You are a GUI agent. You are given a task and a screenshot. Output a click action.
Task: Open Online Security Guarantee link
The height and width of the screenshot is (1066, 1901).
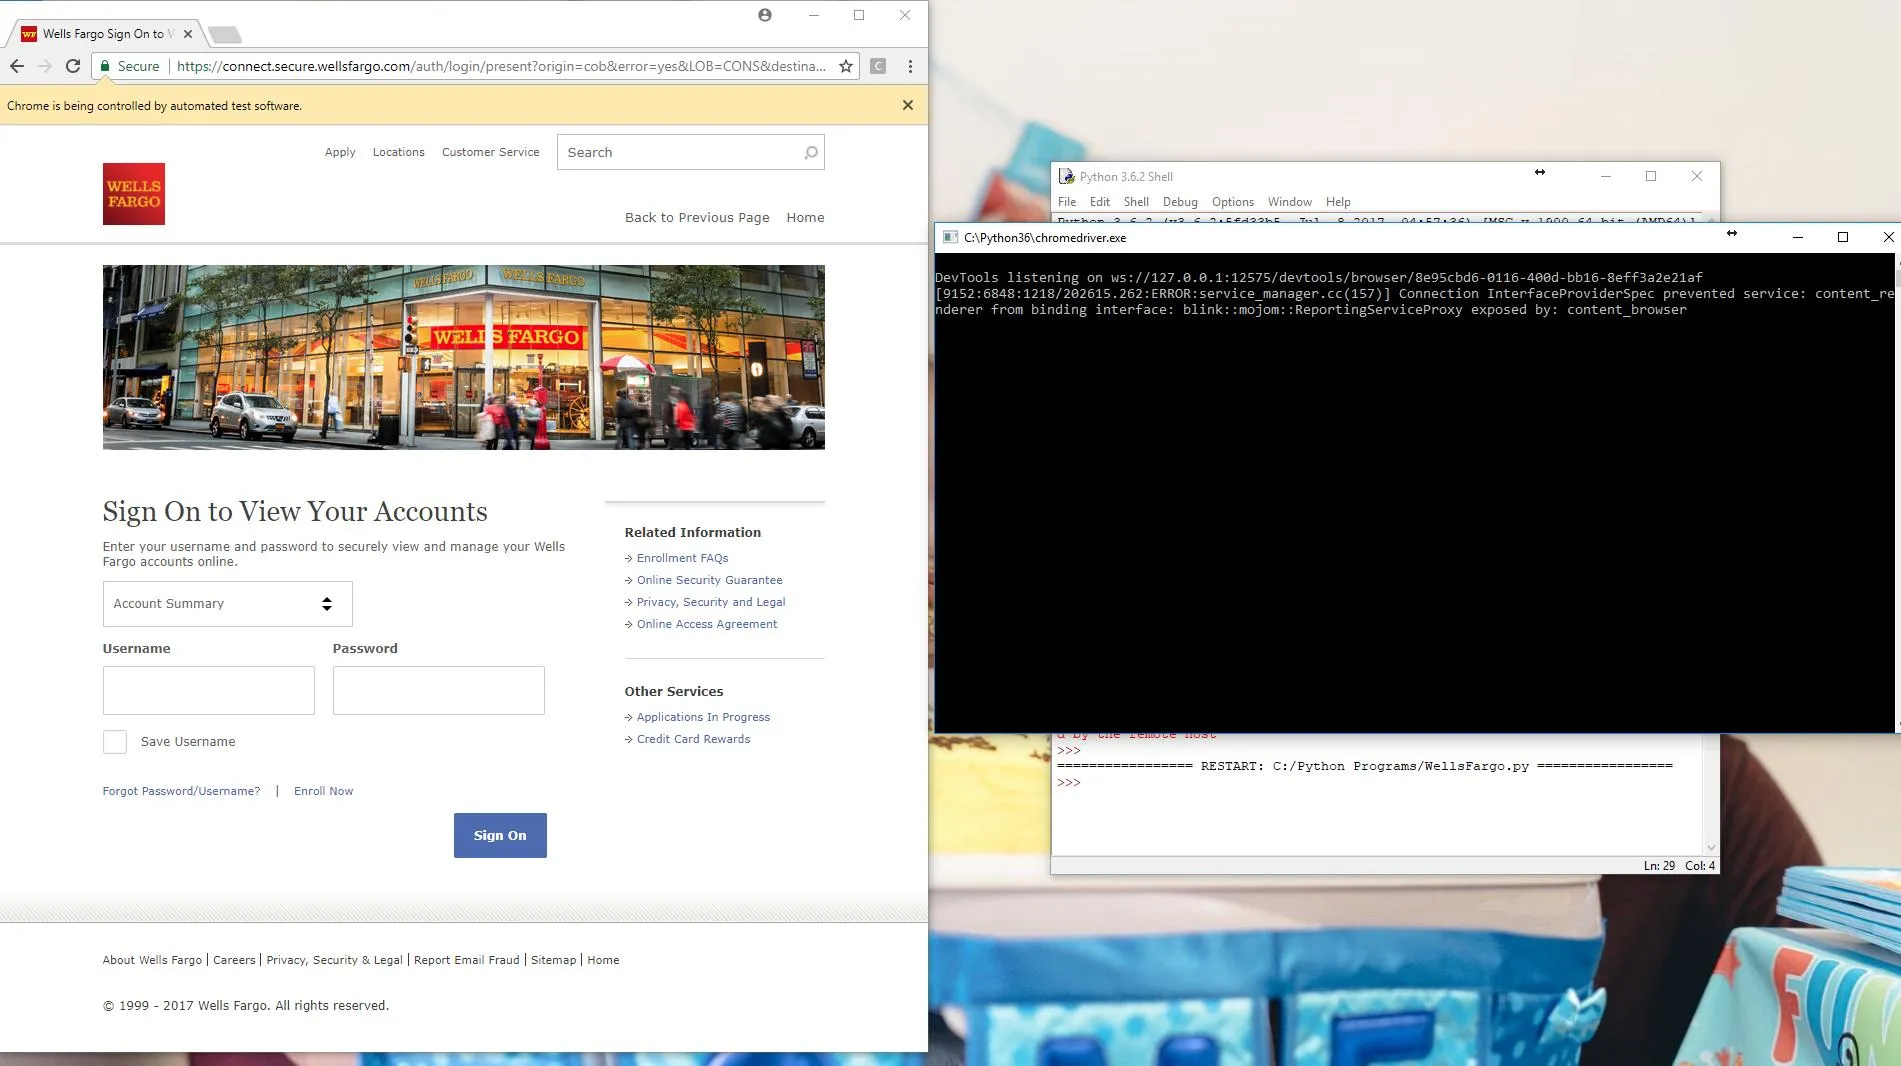pos(709,580)
